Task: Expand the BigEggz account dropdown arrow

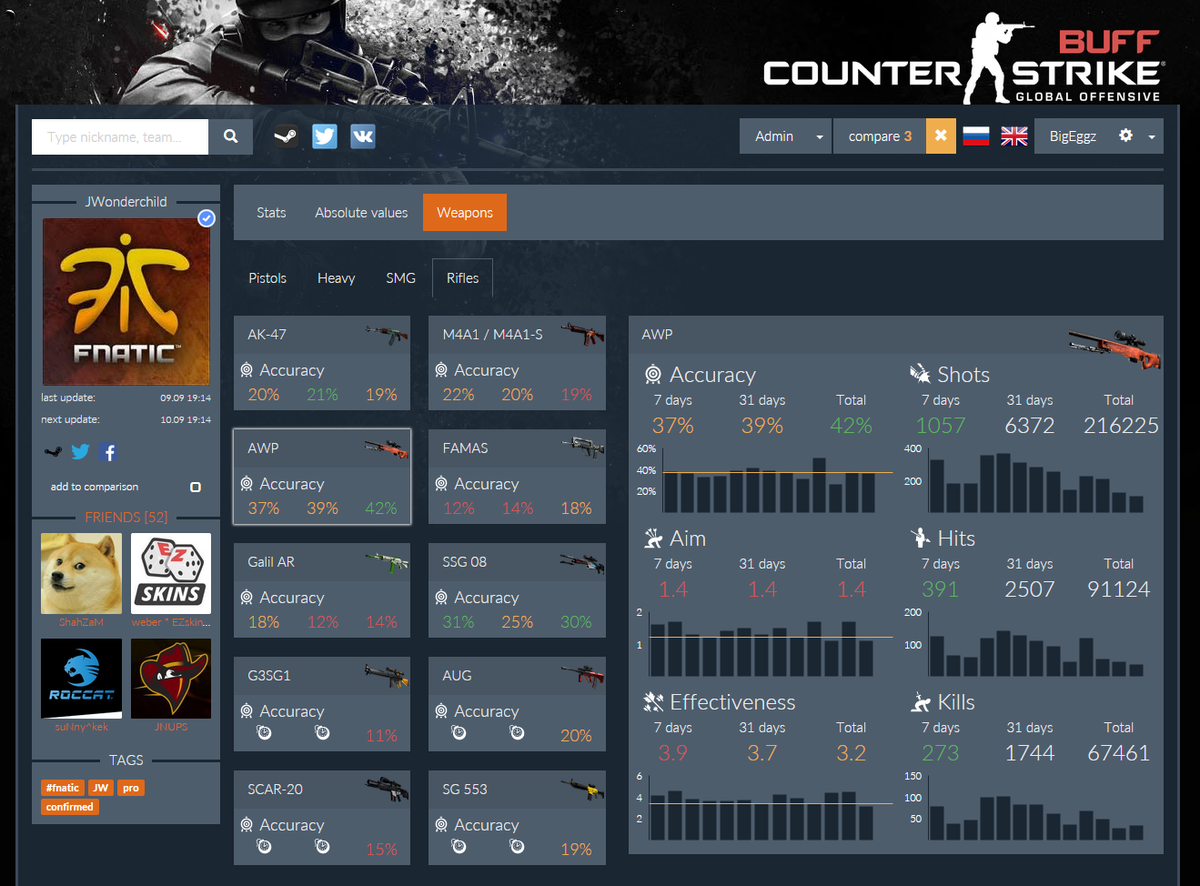Action: pyautogui.click(x=1152, y=137)
